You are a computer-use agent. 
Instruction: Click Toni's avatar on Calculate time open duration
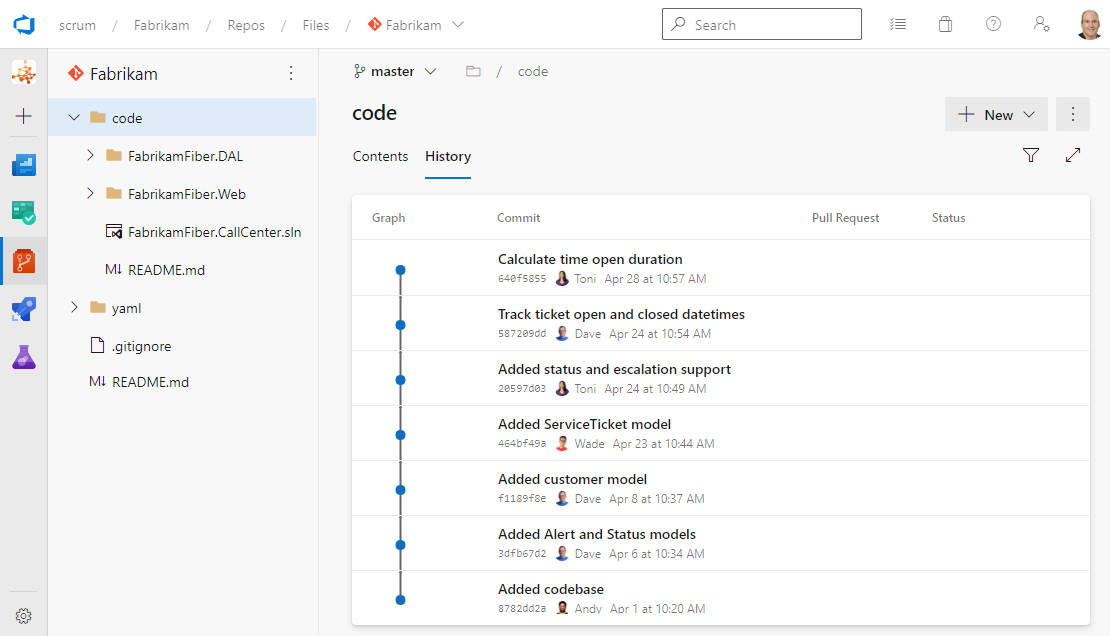(x=562, y=278)
